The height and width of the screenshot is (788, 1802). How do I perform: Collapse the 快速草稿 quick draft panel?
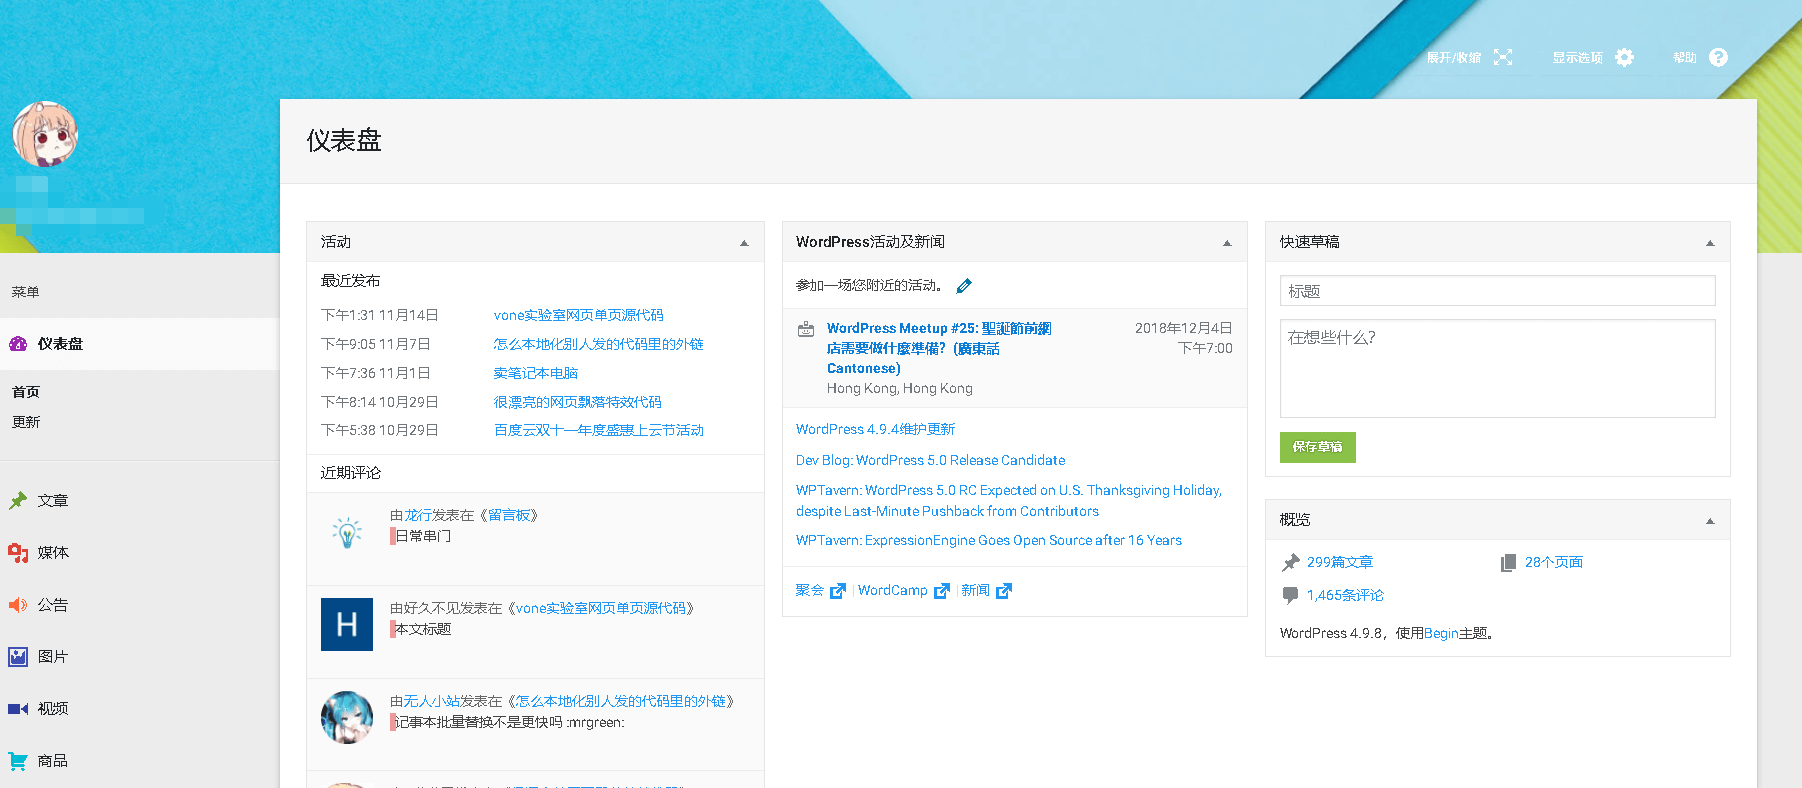pyautogui.click(x=1709, y=243)
